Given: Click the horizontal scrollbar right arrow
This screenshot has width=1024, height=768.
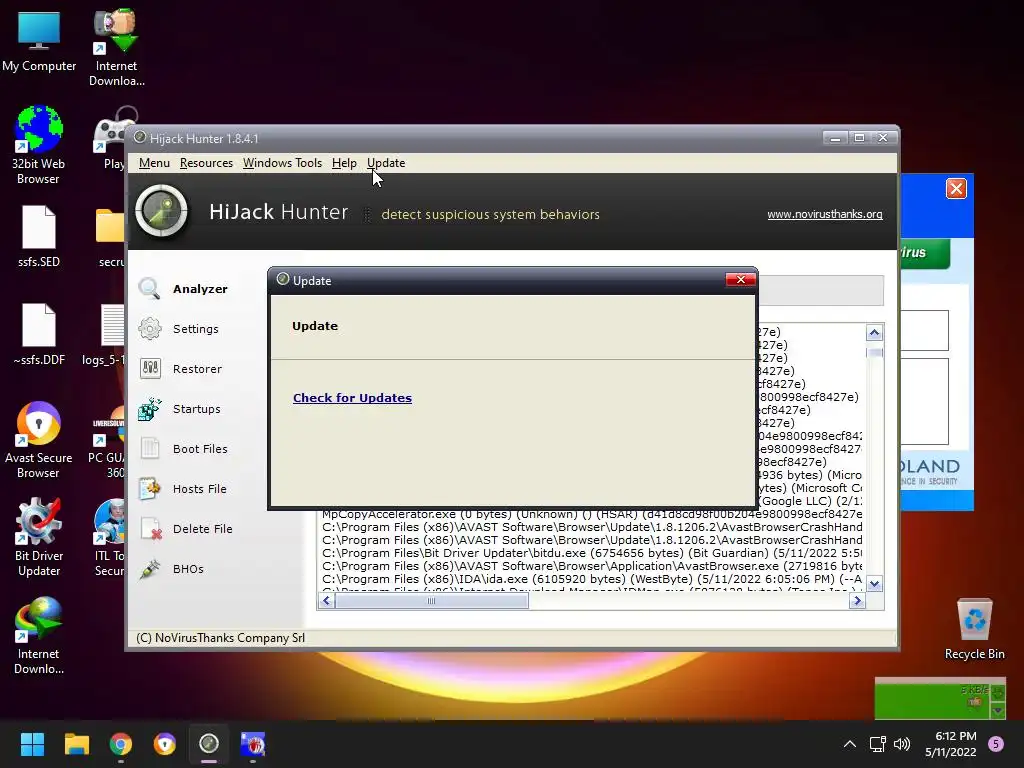Looking at the screenshot, I should coord(857,601).
